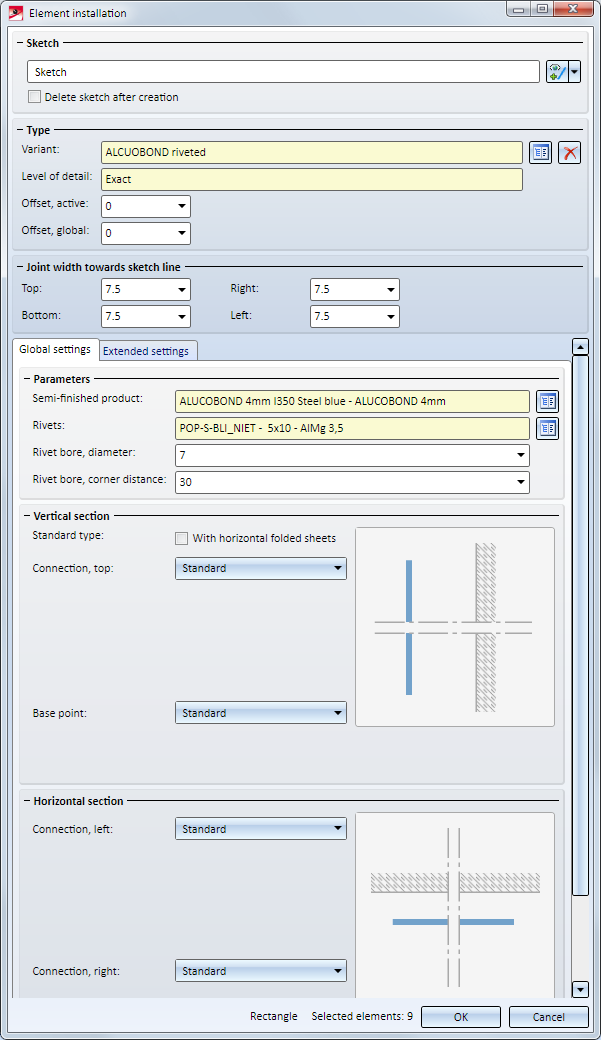Click the Sketch name input field

(283, 72)
